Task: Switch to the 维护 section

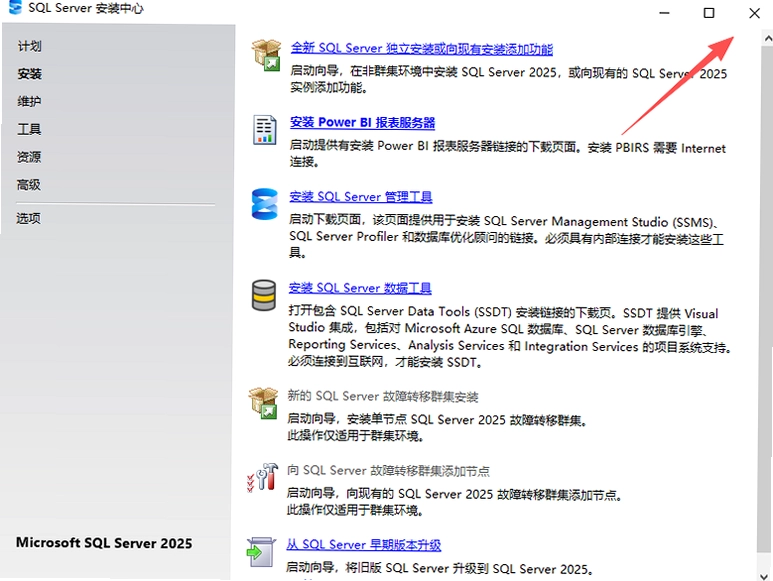Action: click(x=29, y=102)
